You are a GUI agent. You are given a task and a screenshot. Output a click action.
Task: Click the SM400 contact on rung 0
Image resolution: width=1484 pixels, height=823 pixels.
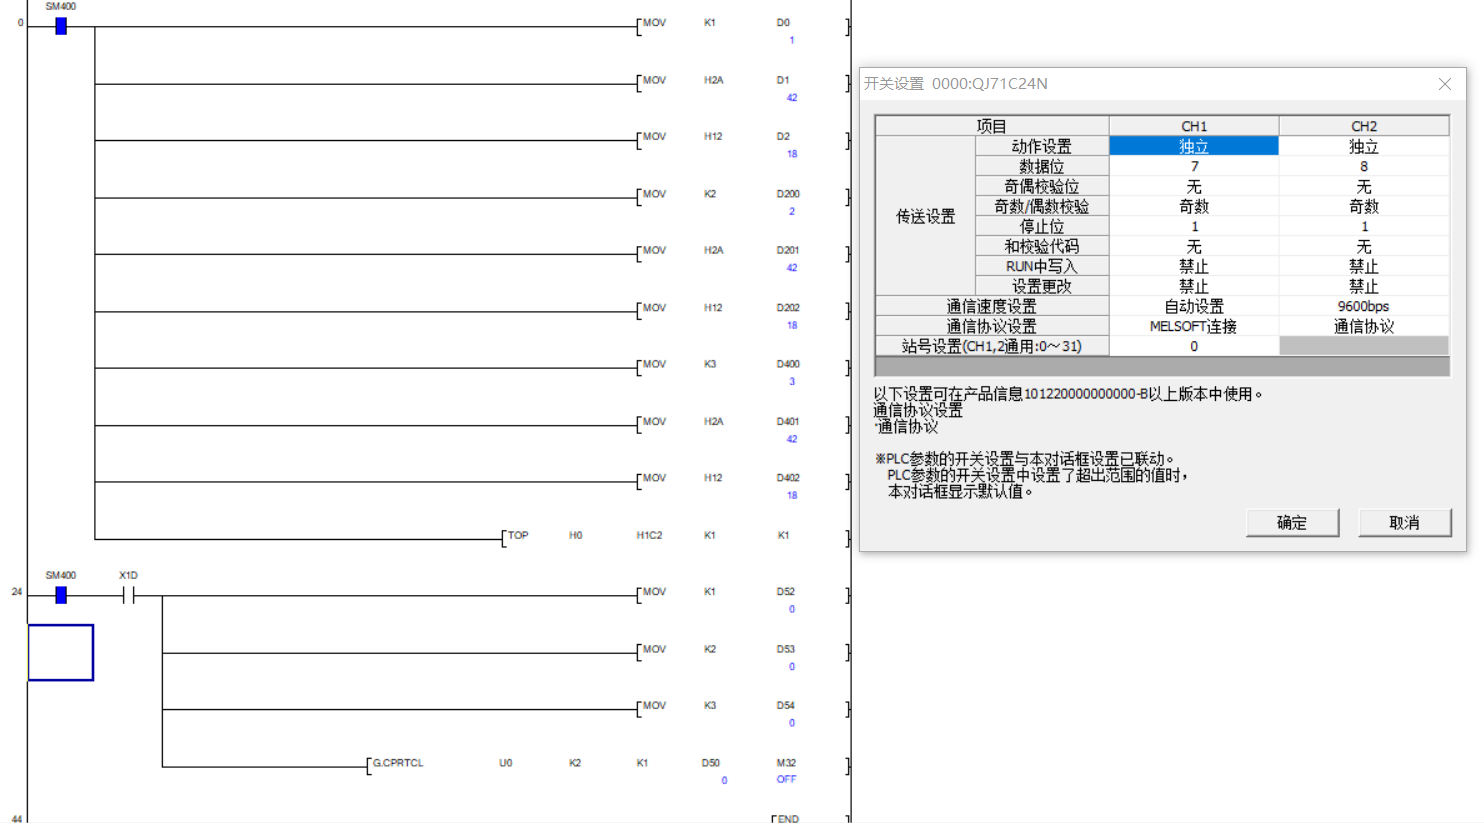coord(61,26)
